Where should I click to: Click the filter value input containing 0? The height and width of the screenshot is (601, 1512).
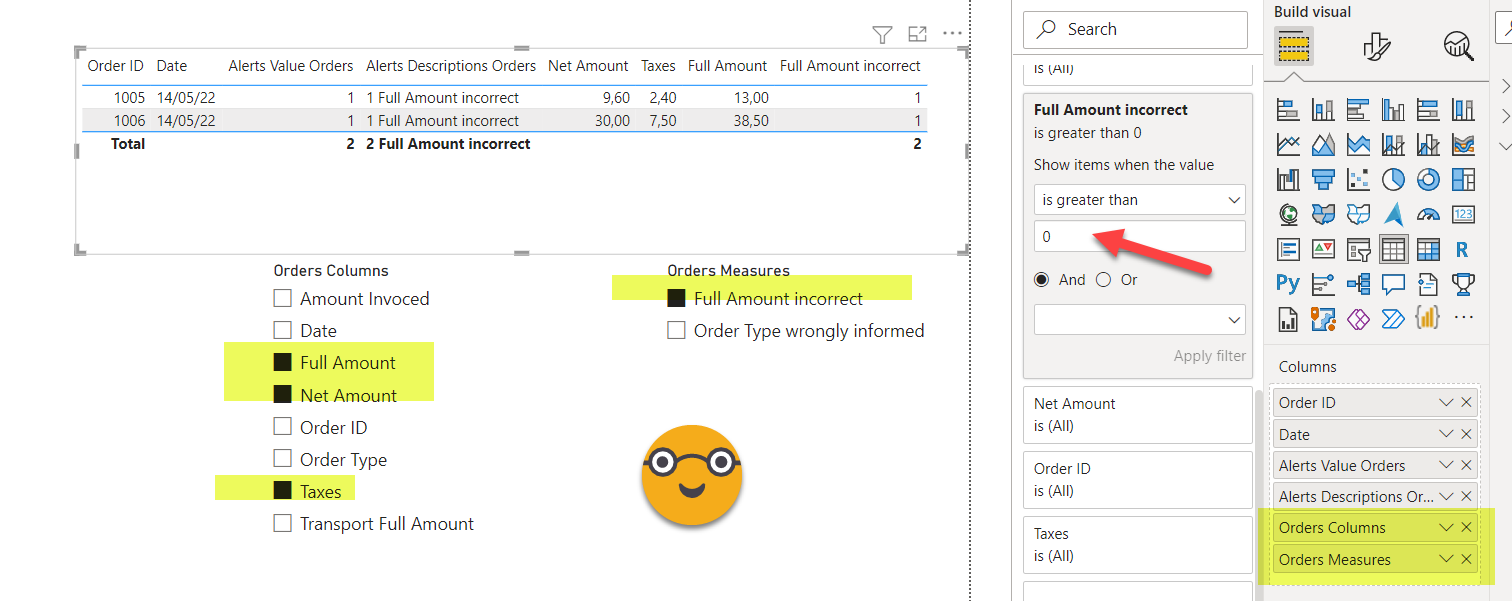[x=1139, y=237]
